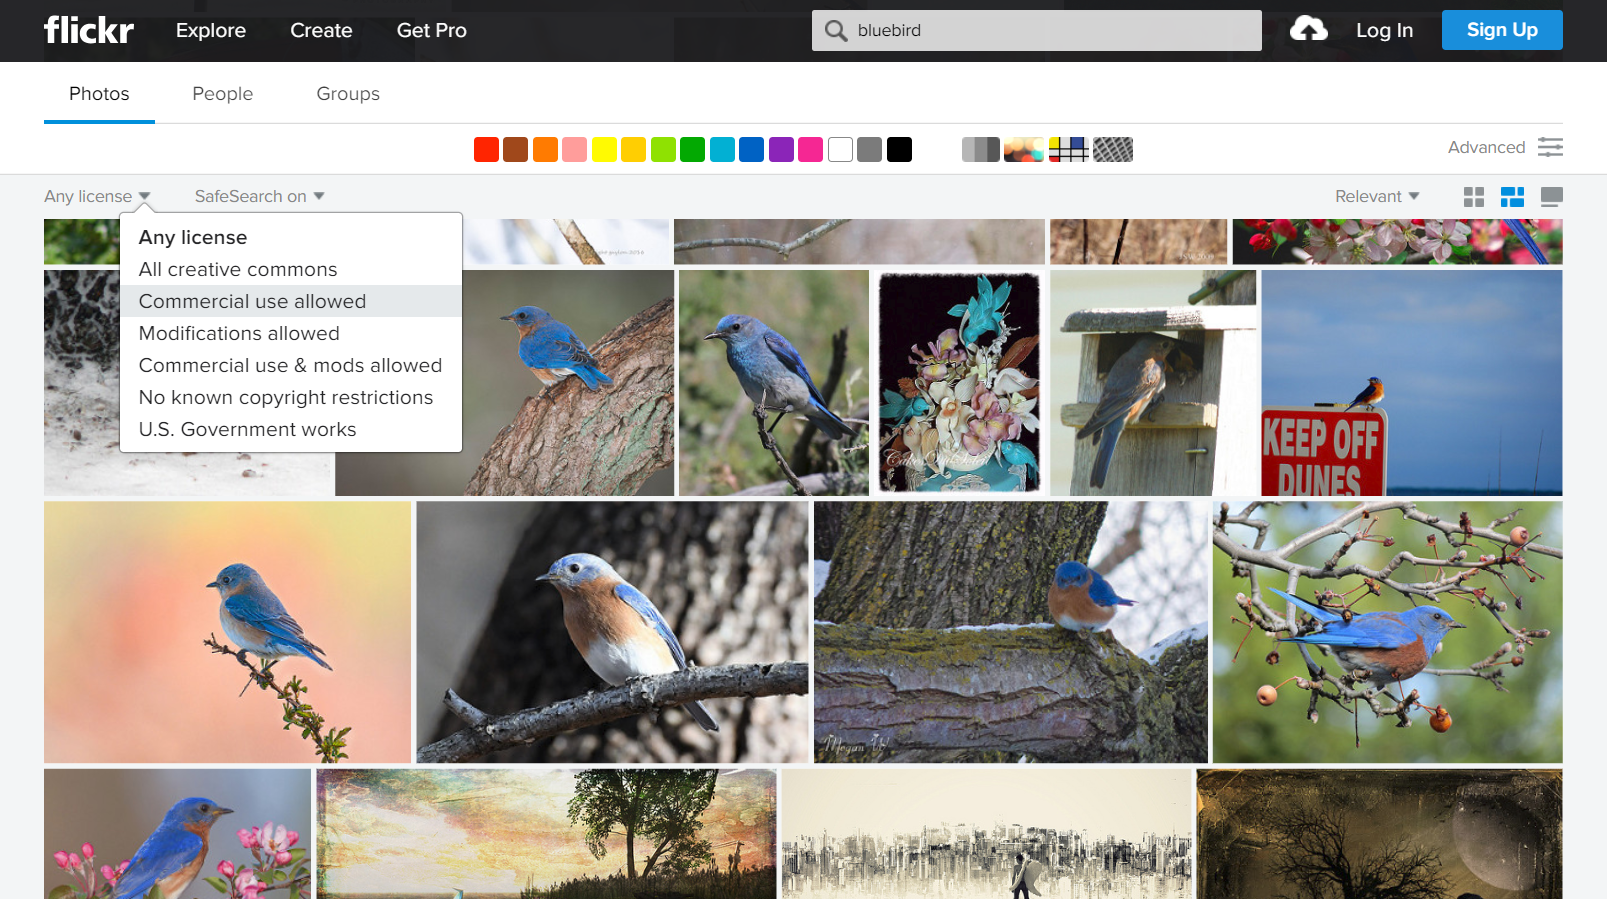Click the Log In link

point(1384,31)
